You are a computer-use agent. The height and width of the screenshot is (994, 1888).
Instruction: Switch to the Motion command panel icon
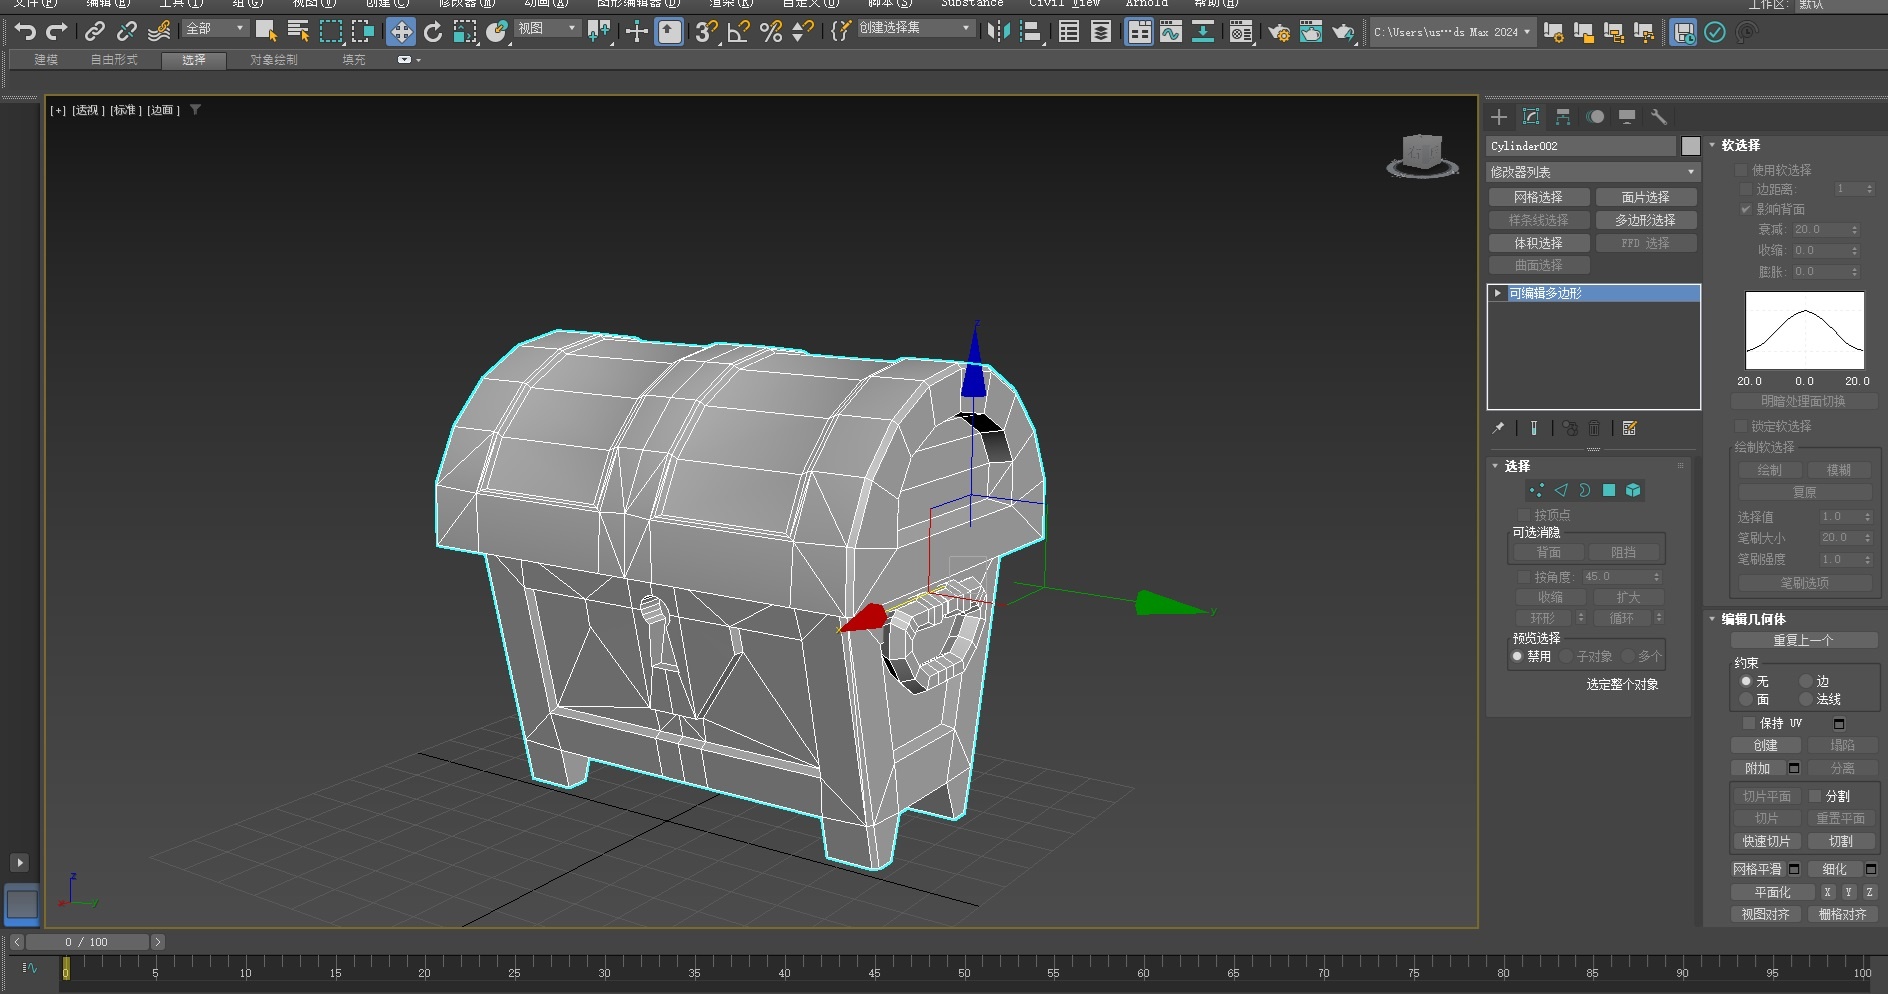(x=1595, y=117)
